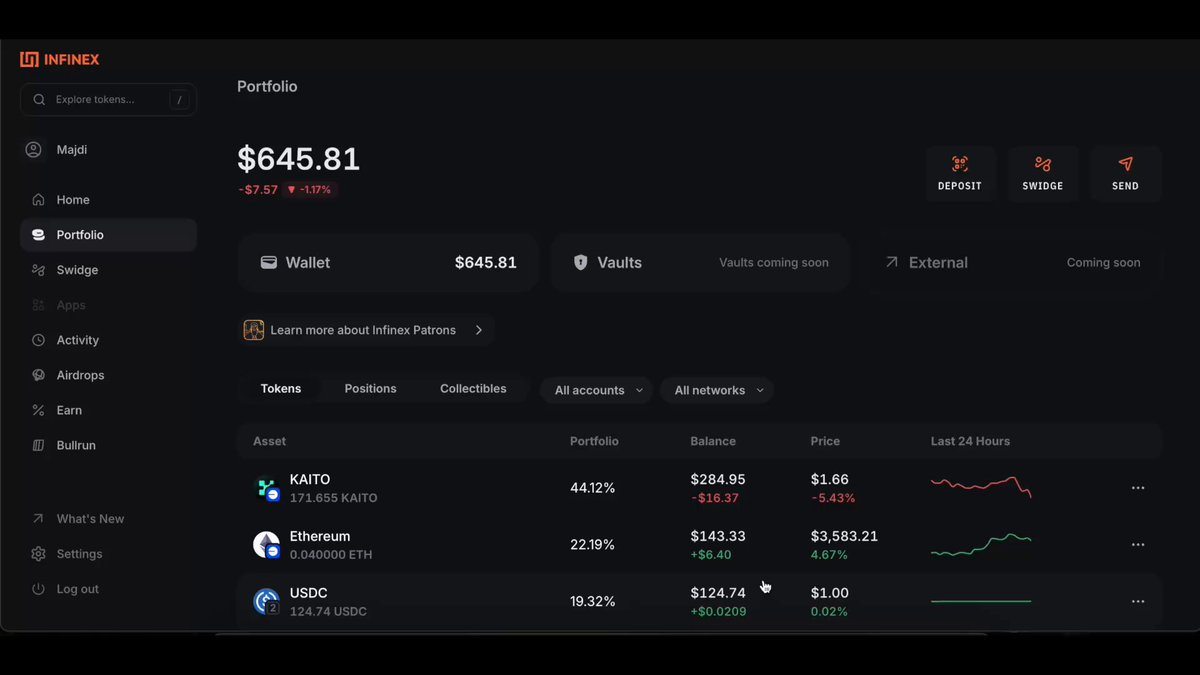The height and width of the screenshot is (675, 1200).
Task: Click the Home house icon
Action: coord(38,200)
